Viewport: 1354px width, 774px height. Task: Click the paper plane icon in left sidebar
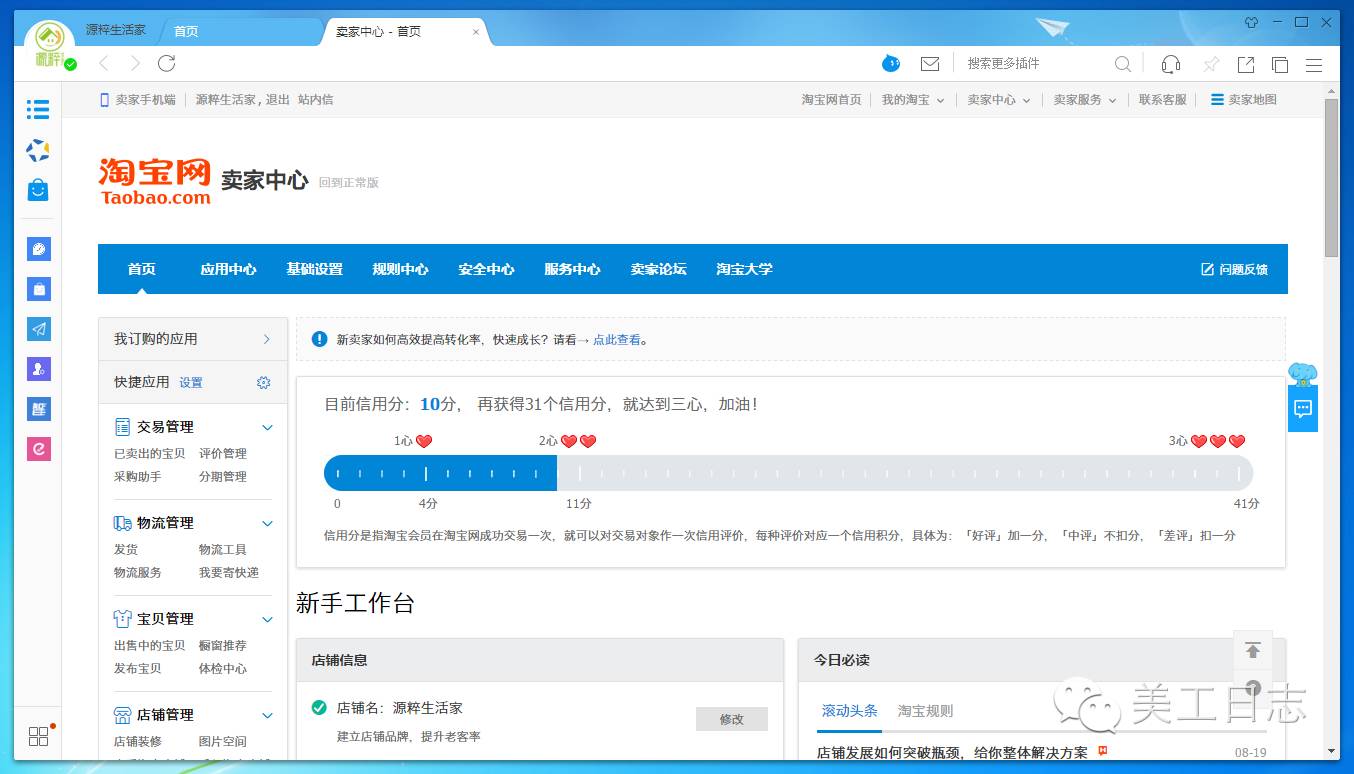pyautogui.click(x=38, y=329)
